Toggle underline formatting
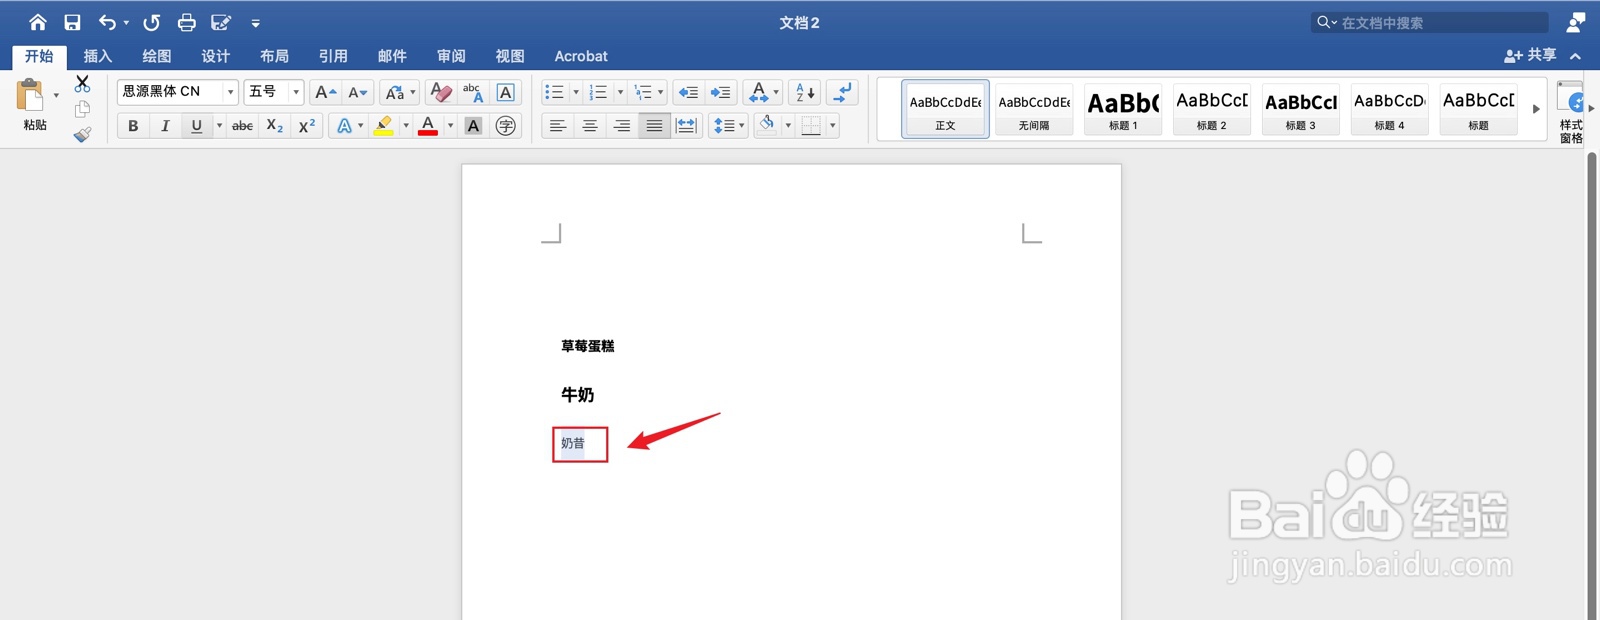The width and height of the screenshot is (1600, 620). coord(196,126)
